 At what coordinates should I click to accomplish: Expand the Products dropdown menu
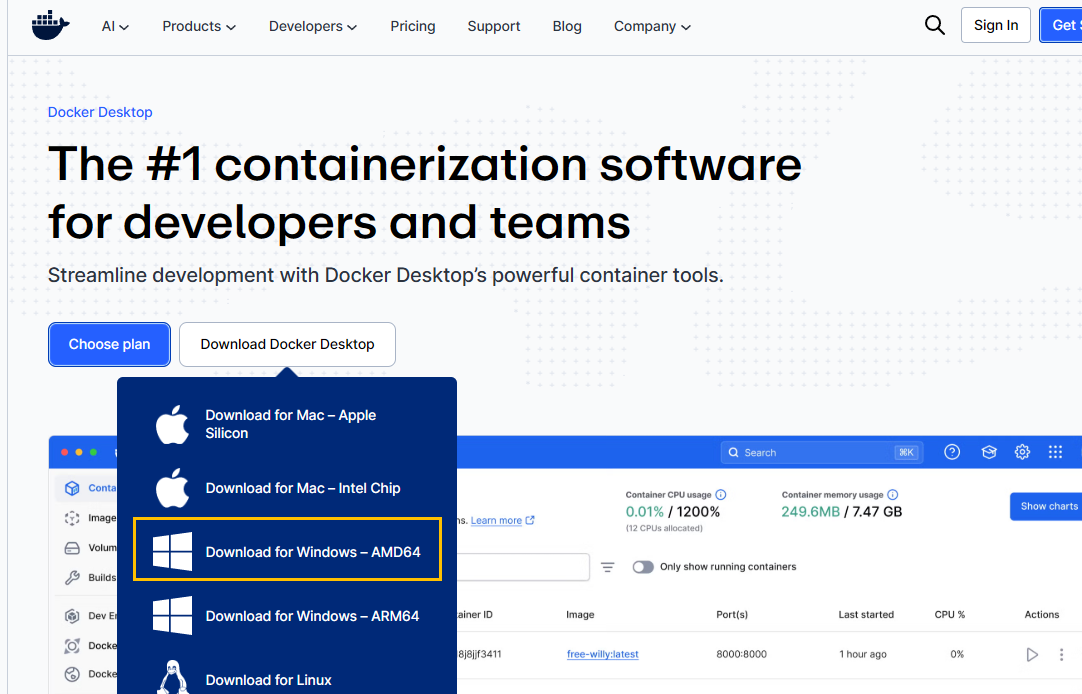[199, 26]
